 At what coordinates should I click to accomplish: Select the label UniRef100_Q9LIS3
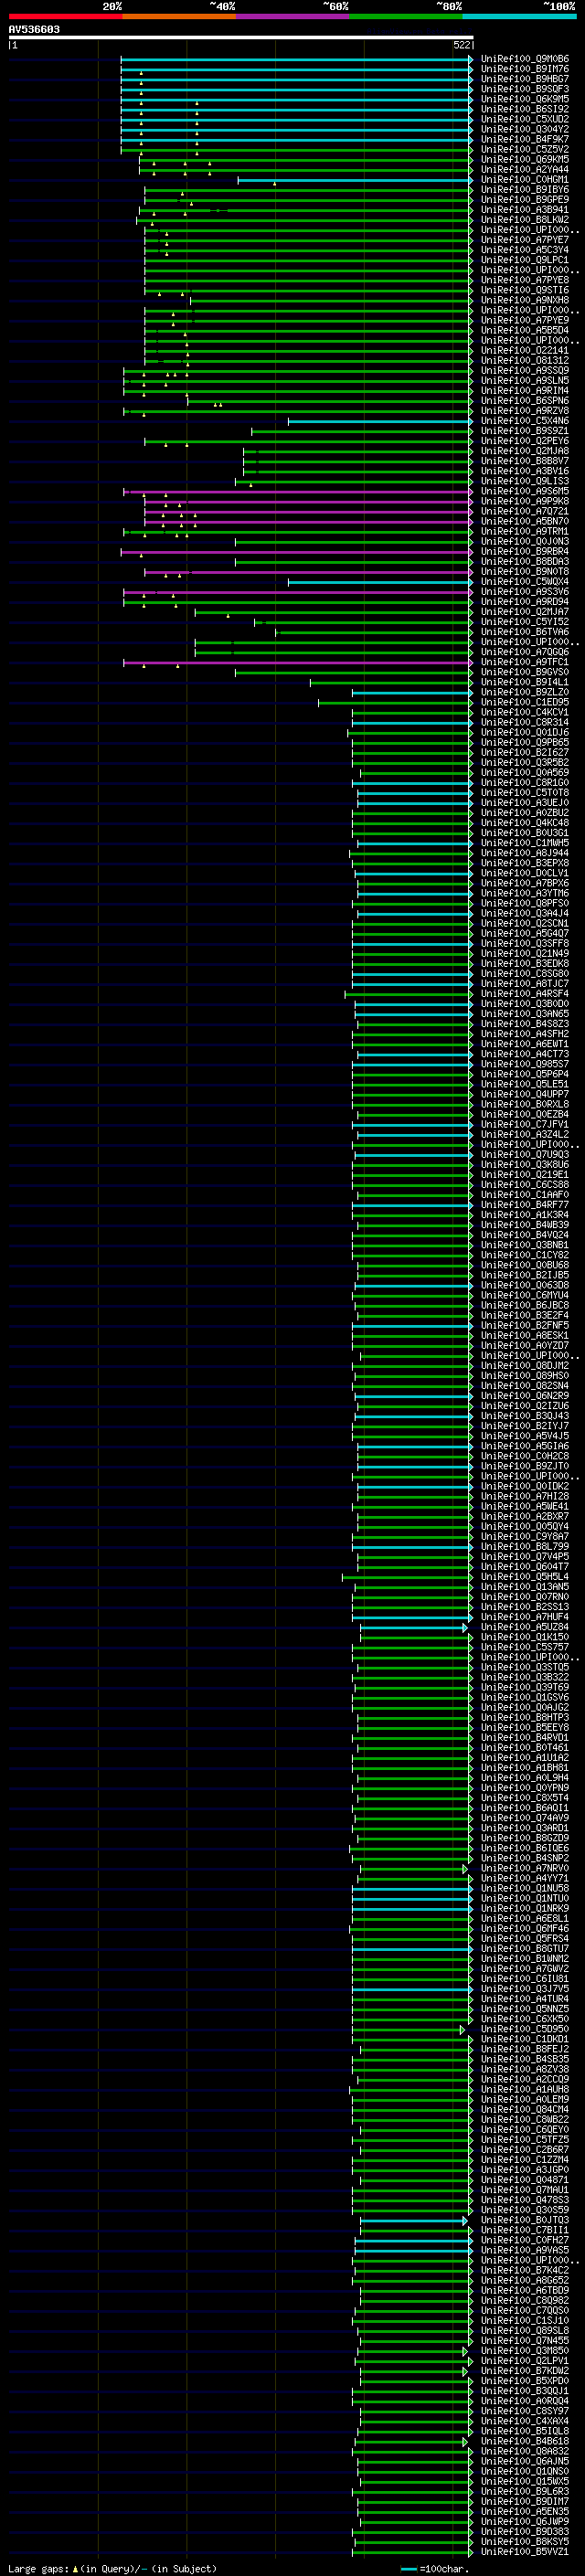525,481
